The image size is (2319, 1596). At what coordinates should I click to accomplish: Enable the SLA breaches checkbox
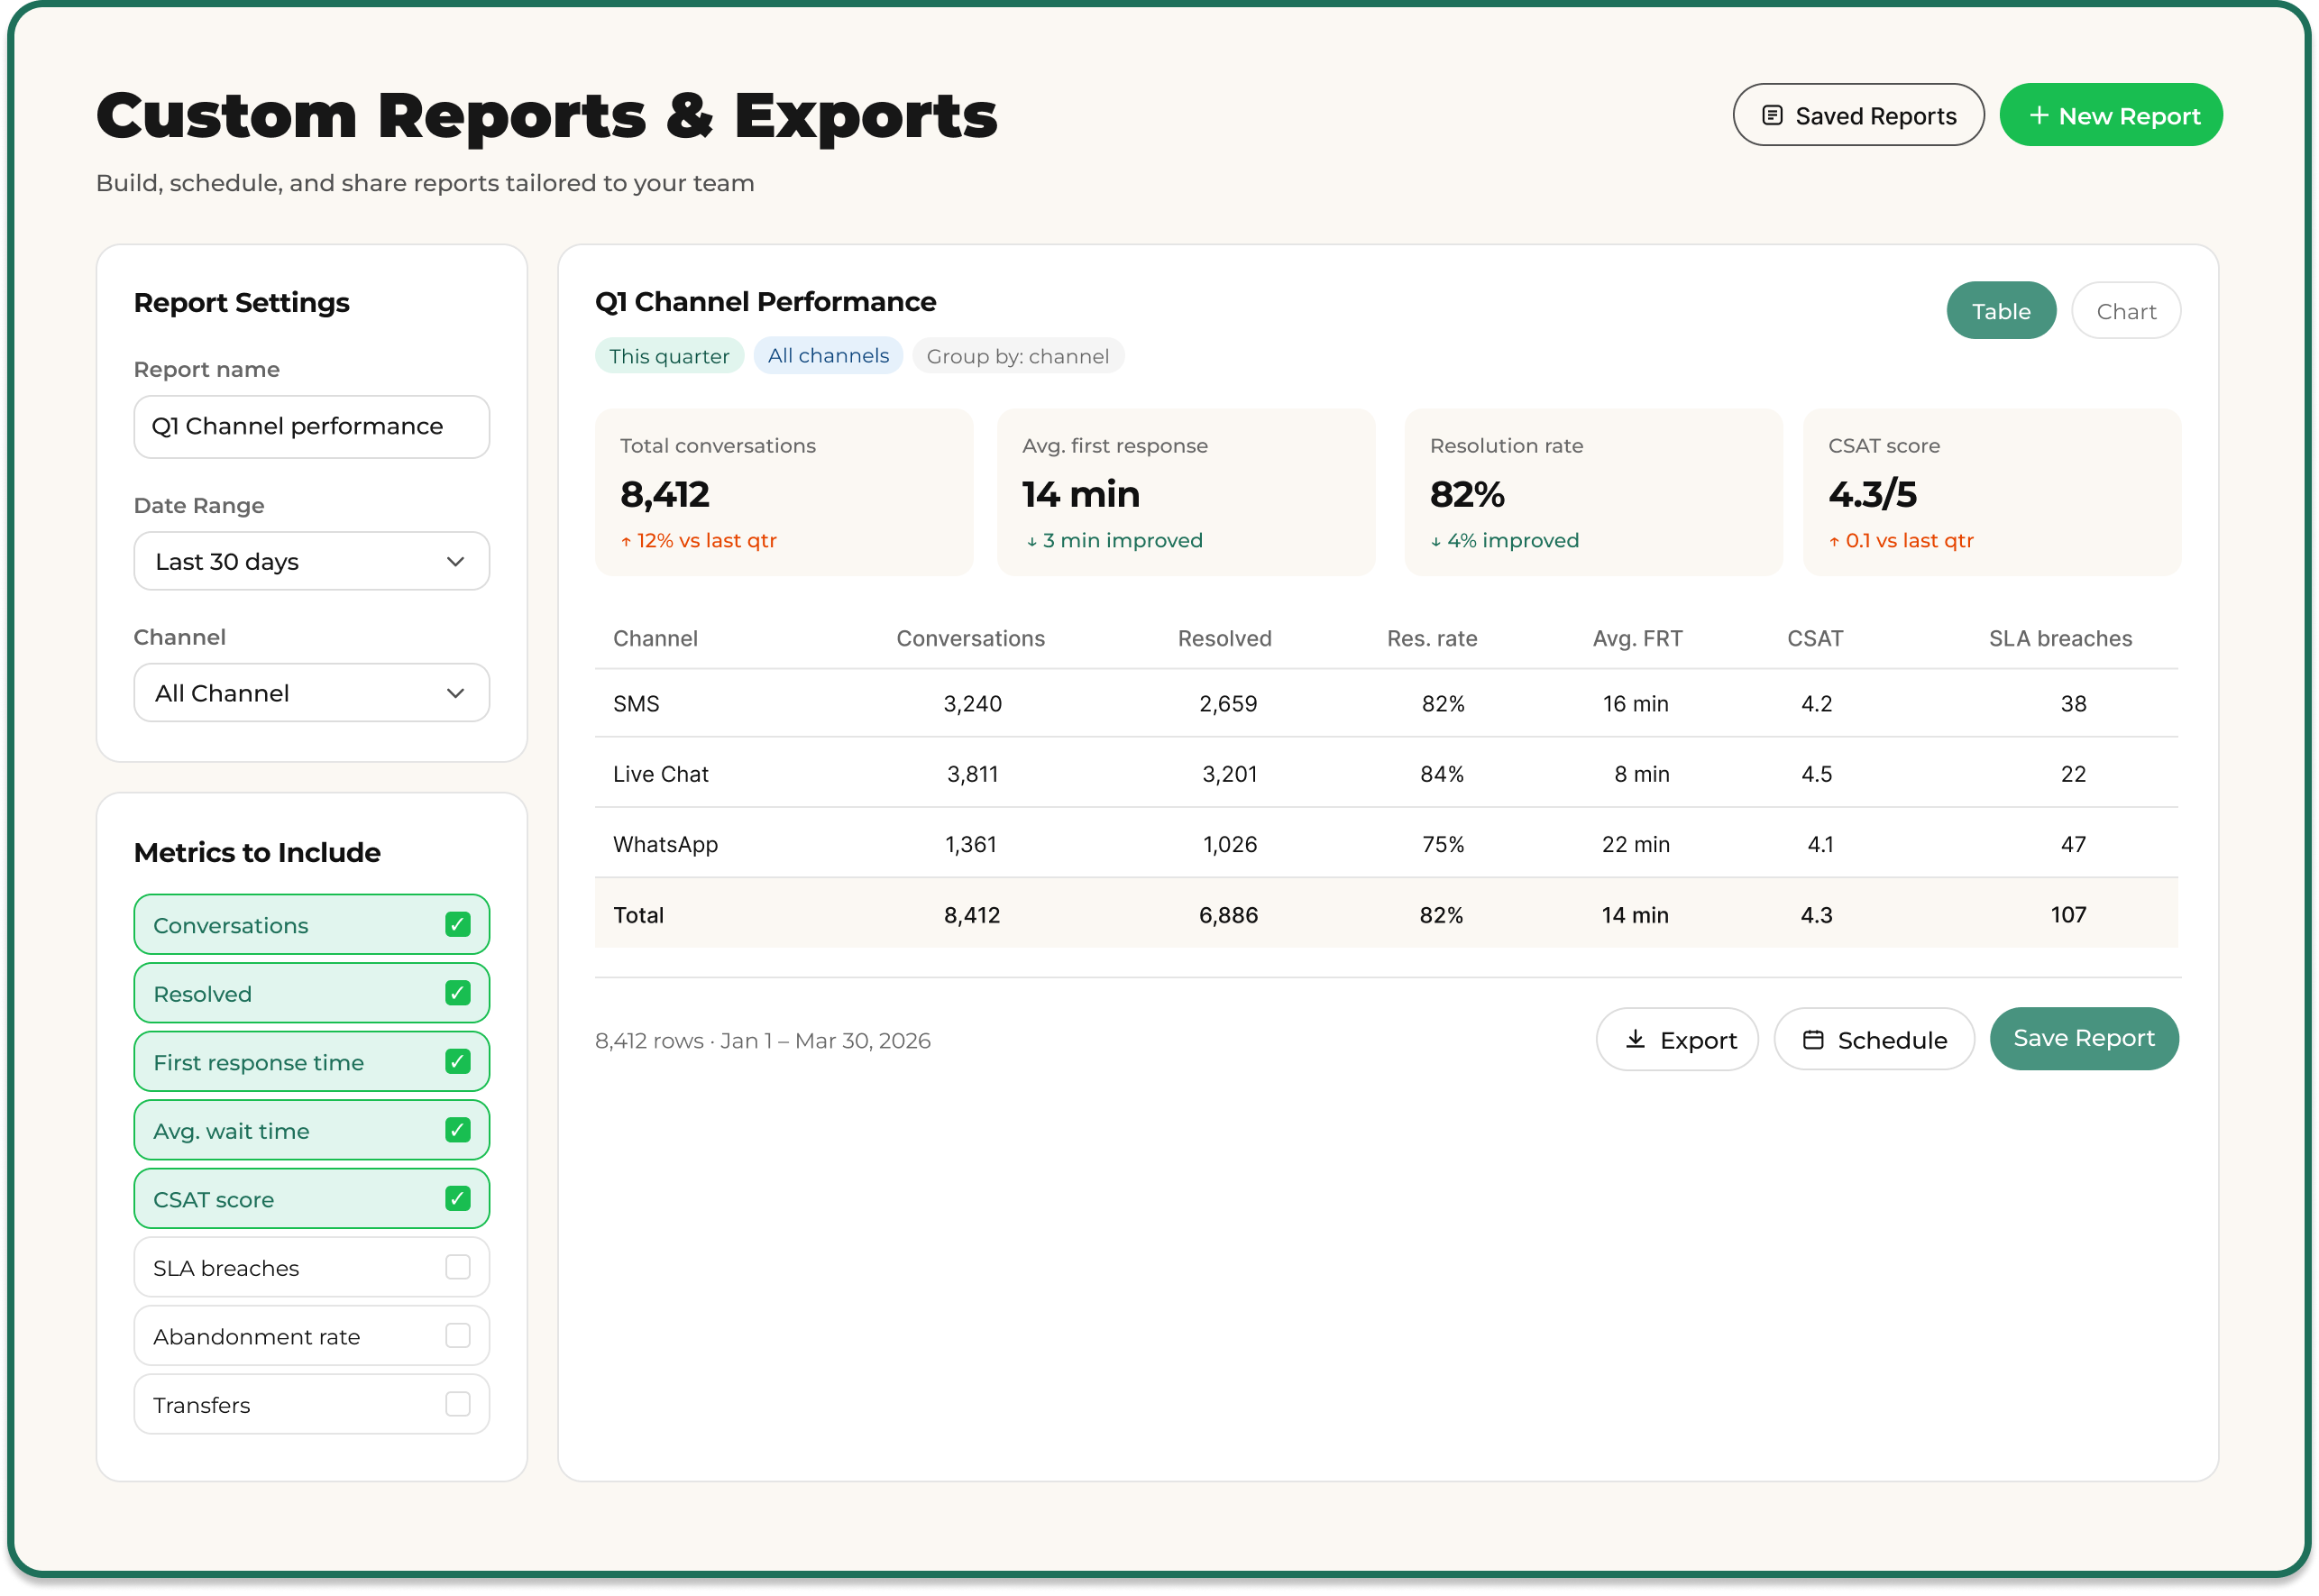tap(458, 1268)
